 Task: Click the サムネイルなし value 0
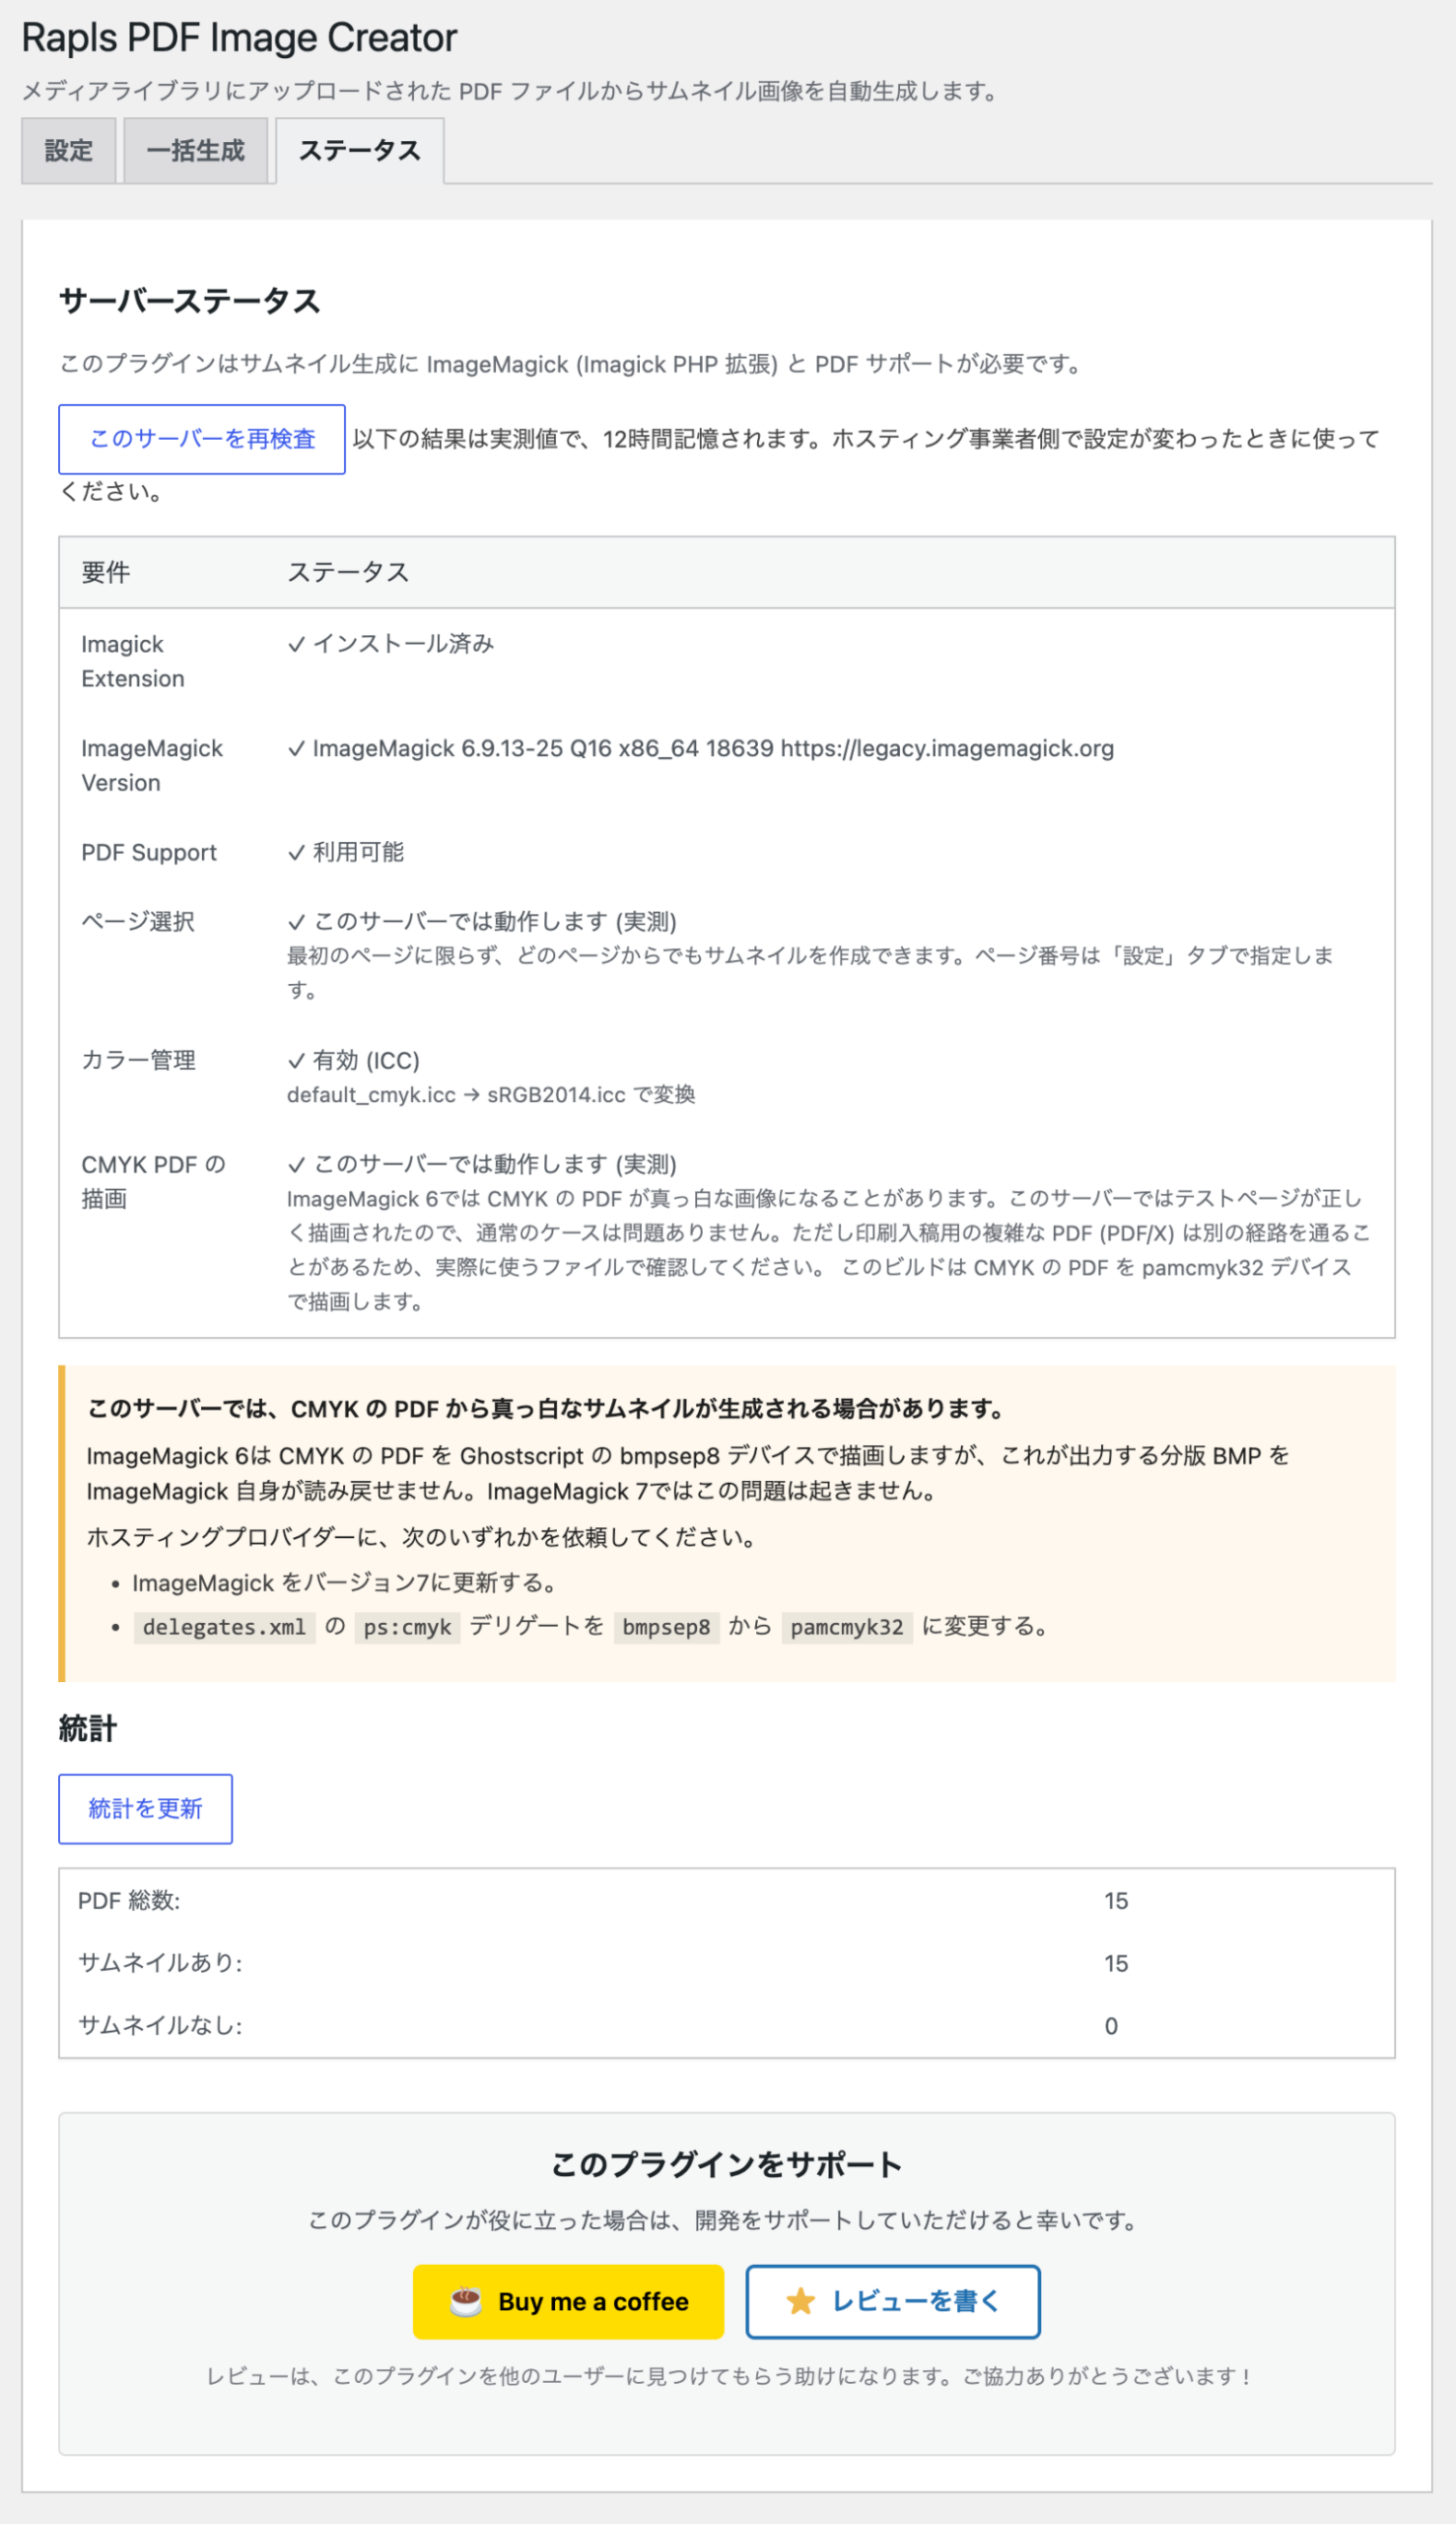click(x=1111, y=2026)
